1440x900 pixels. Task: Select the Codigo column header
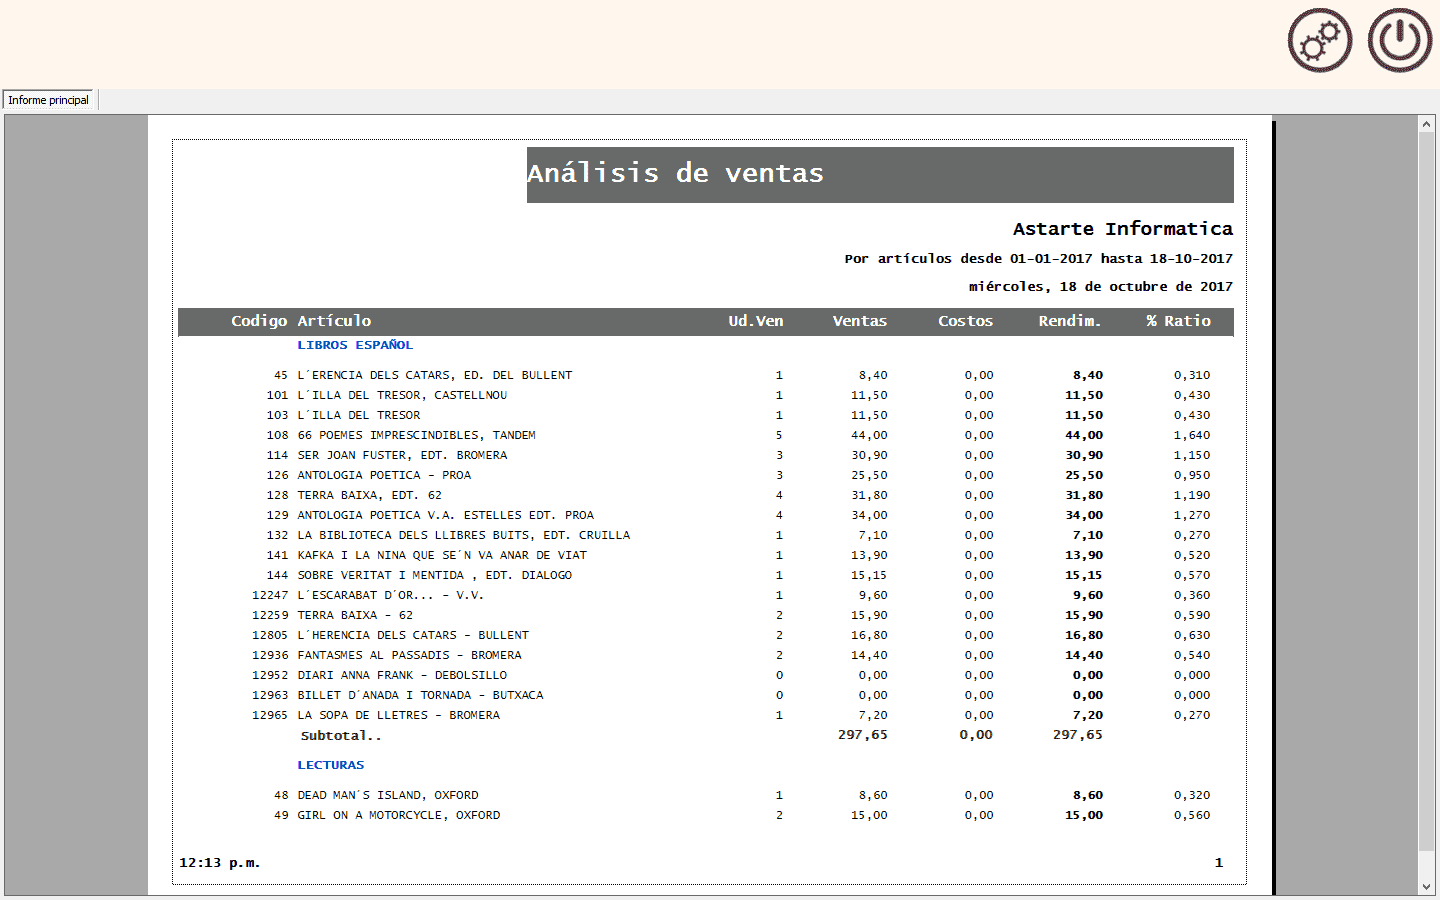(259, 321)
